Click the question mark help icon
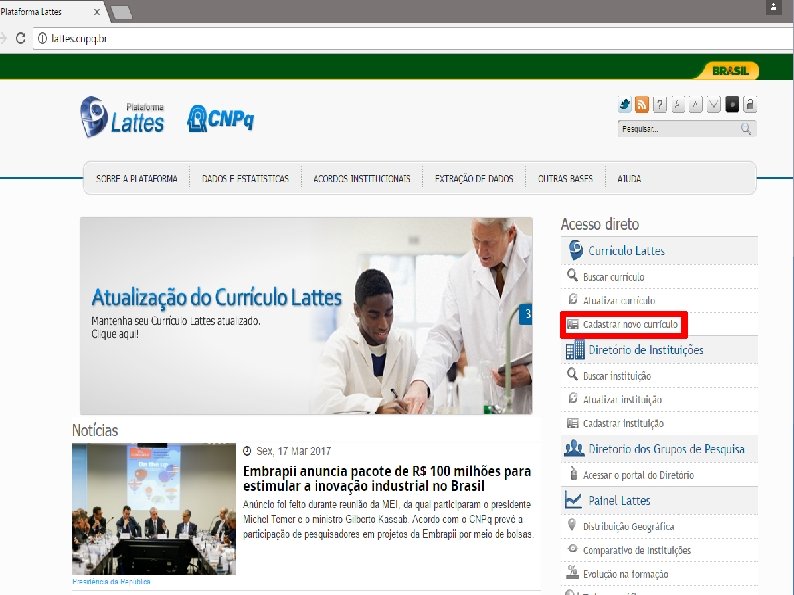This screenshot has width=794, height=595. tap(659, 105)
